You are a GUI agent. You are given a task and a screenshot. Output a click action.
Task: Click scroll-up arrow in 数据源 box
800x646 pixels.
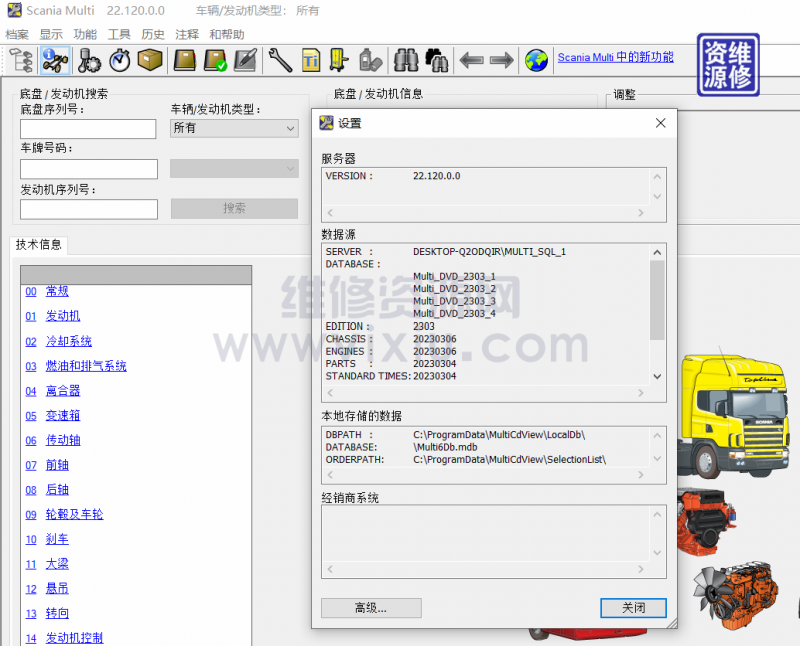tap(657, 252)
